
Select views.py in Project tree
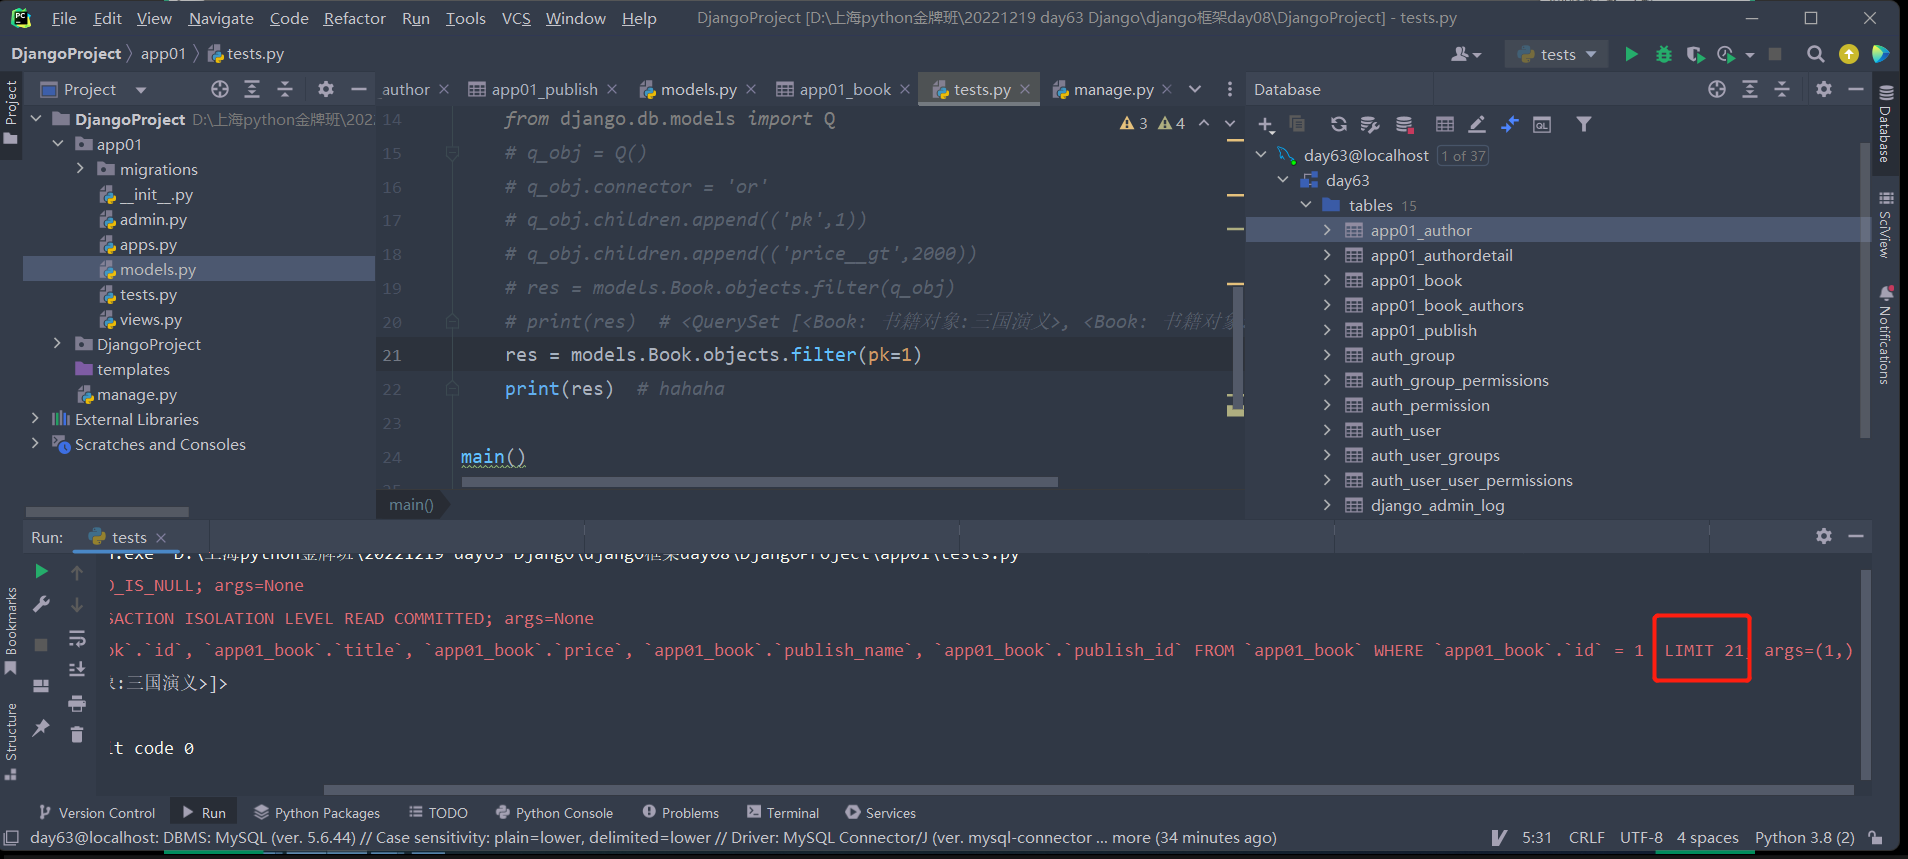[150, 319]
